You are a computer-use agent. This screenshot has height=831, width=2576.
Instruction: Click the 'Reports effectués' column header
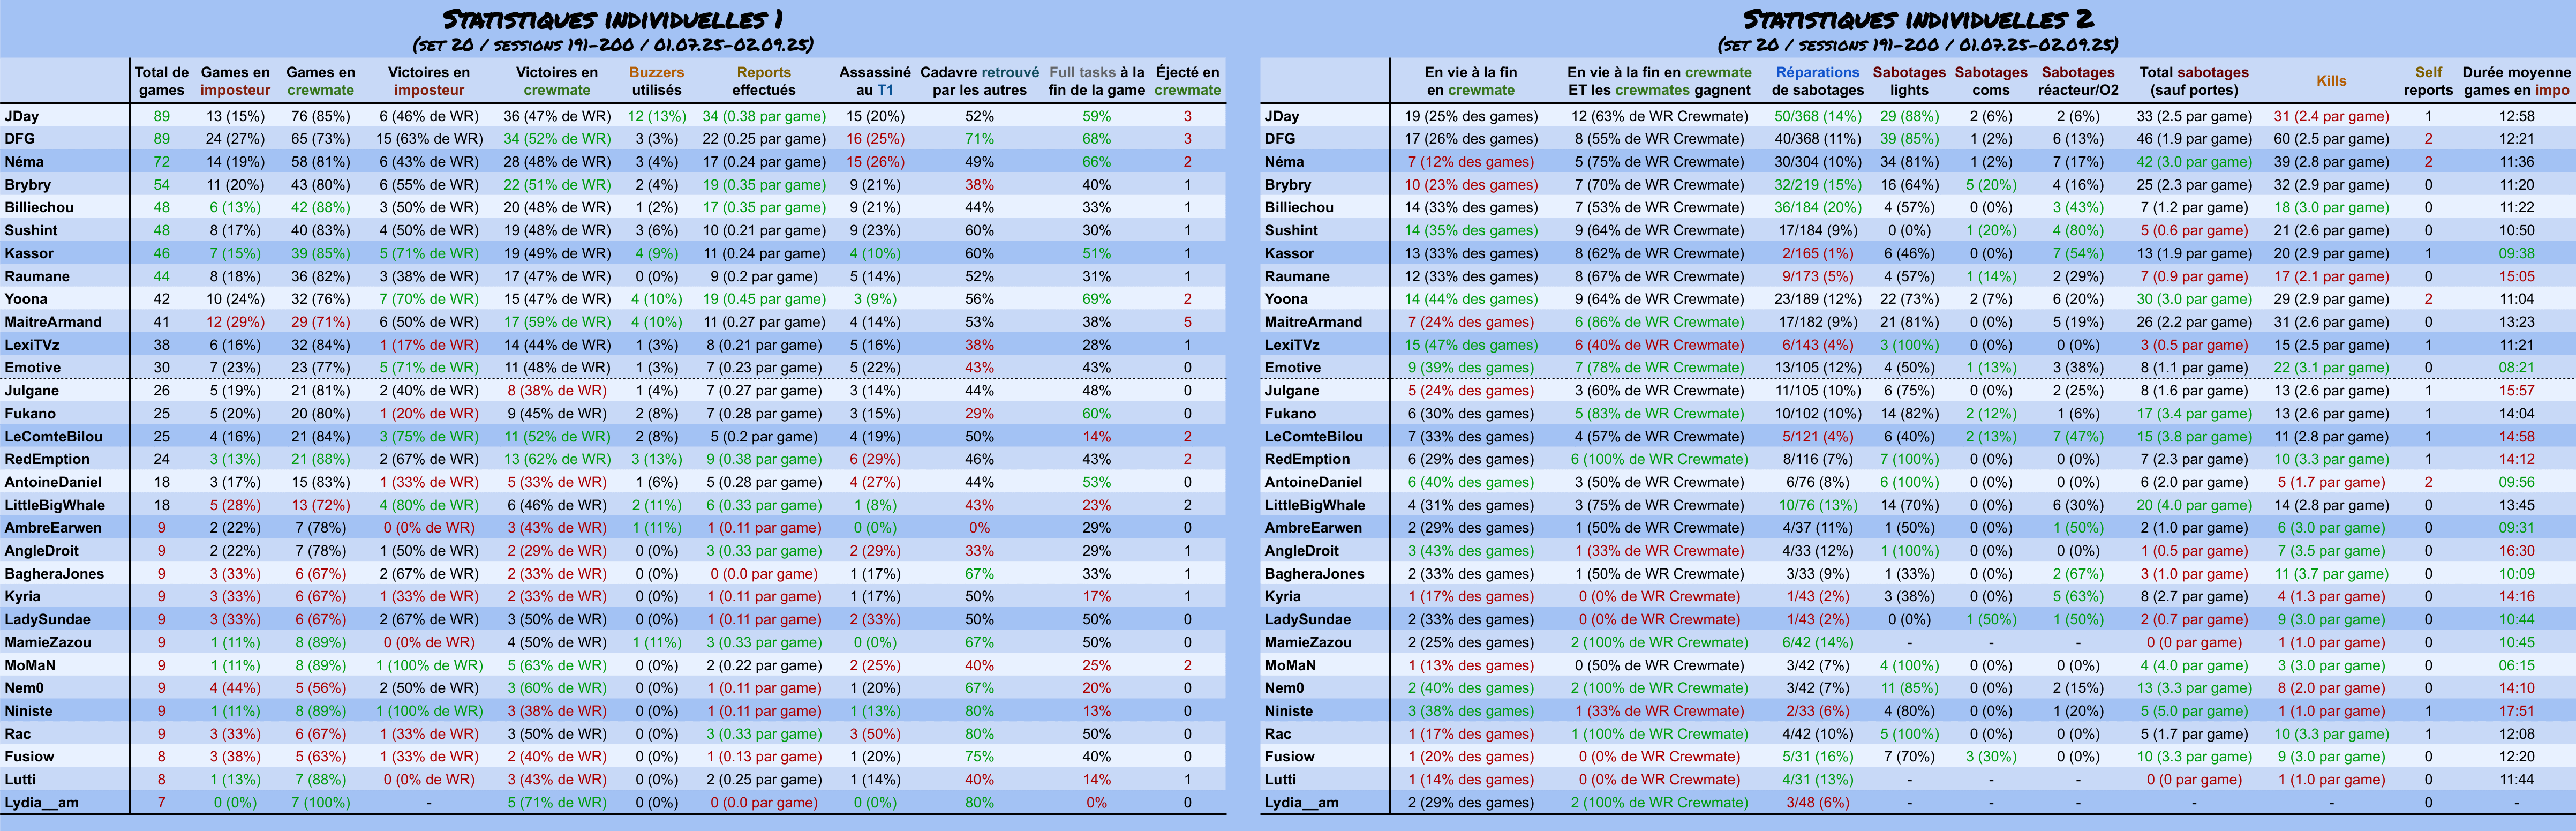(763, 81)
